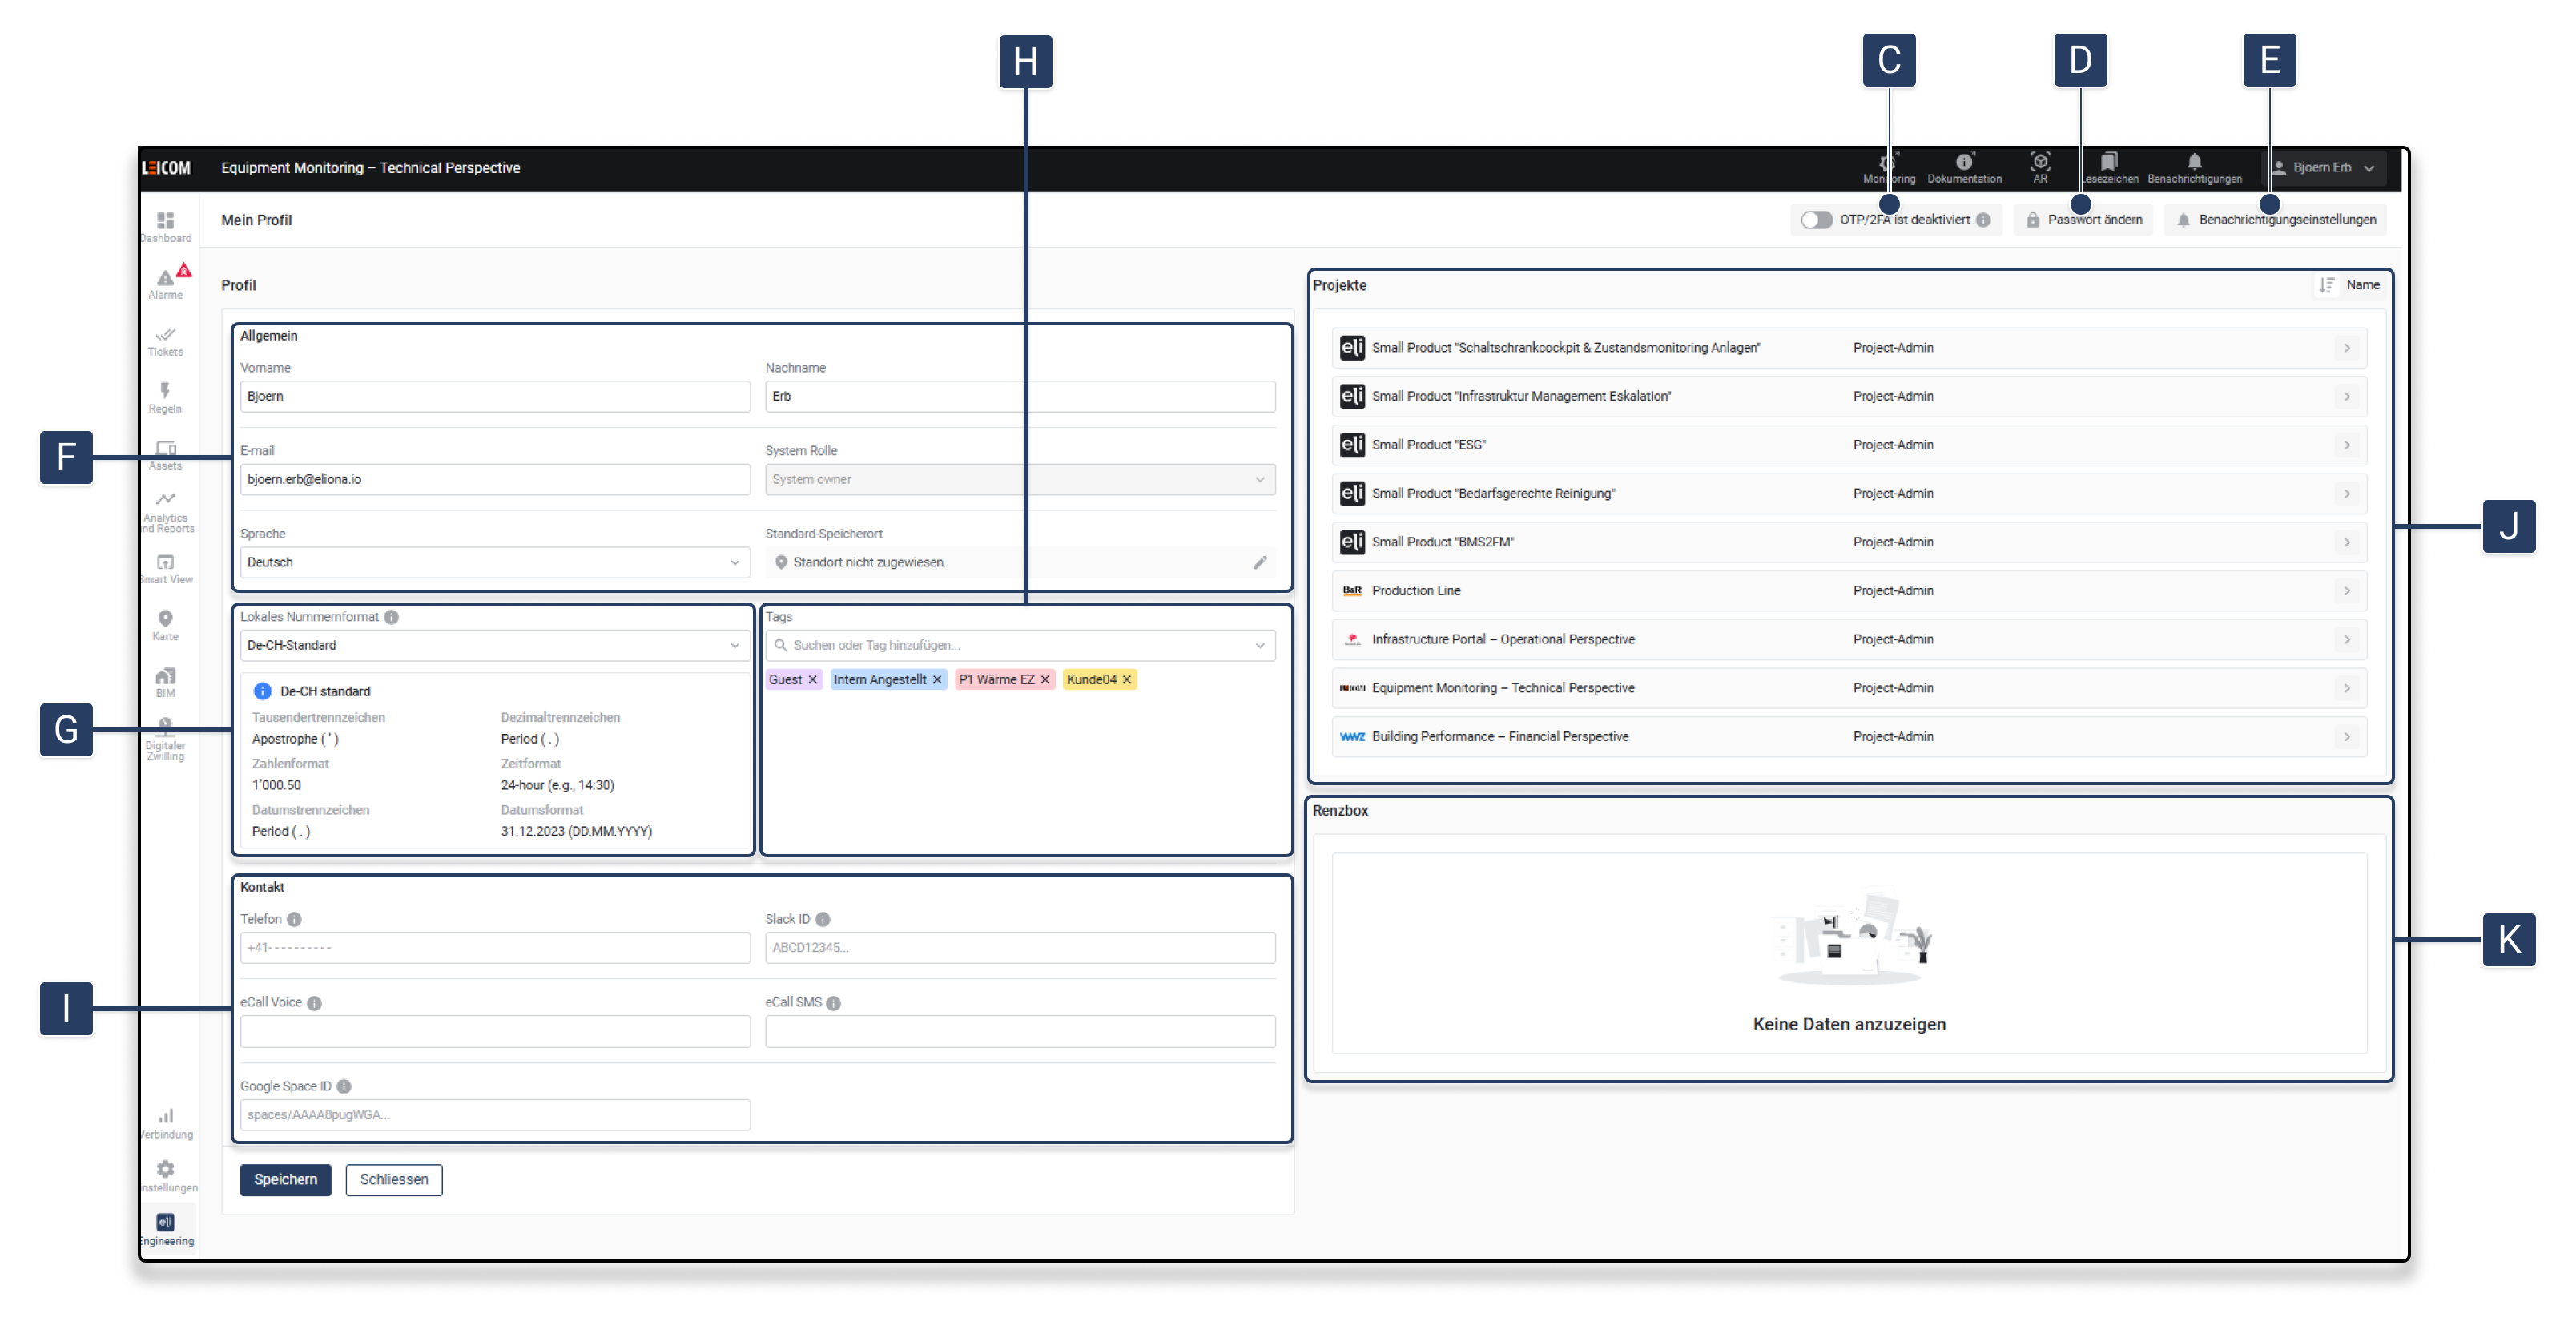Open the Sprache Deutsch dropdown
The image size is (2576, 1330).
(494, 563)
